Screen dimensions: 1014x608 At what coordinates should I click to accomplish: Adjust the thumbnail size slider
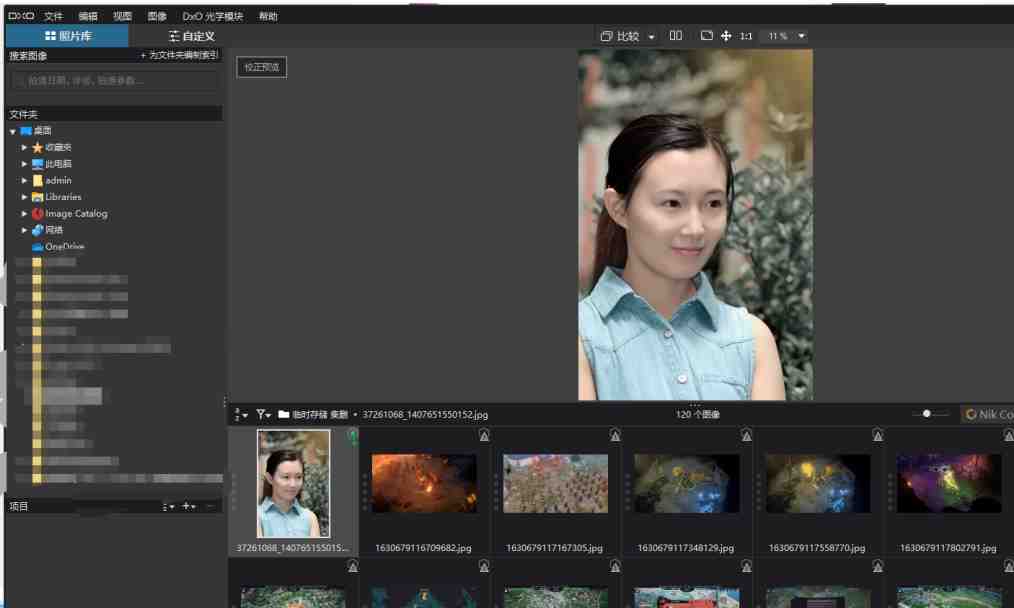(x=929, y=413)
